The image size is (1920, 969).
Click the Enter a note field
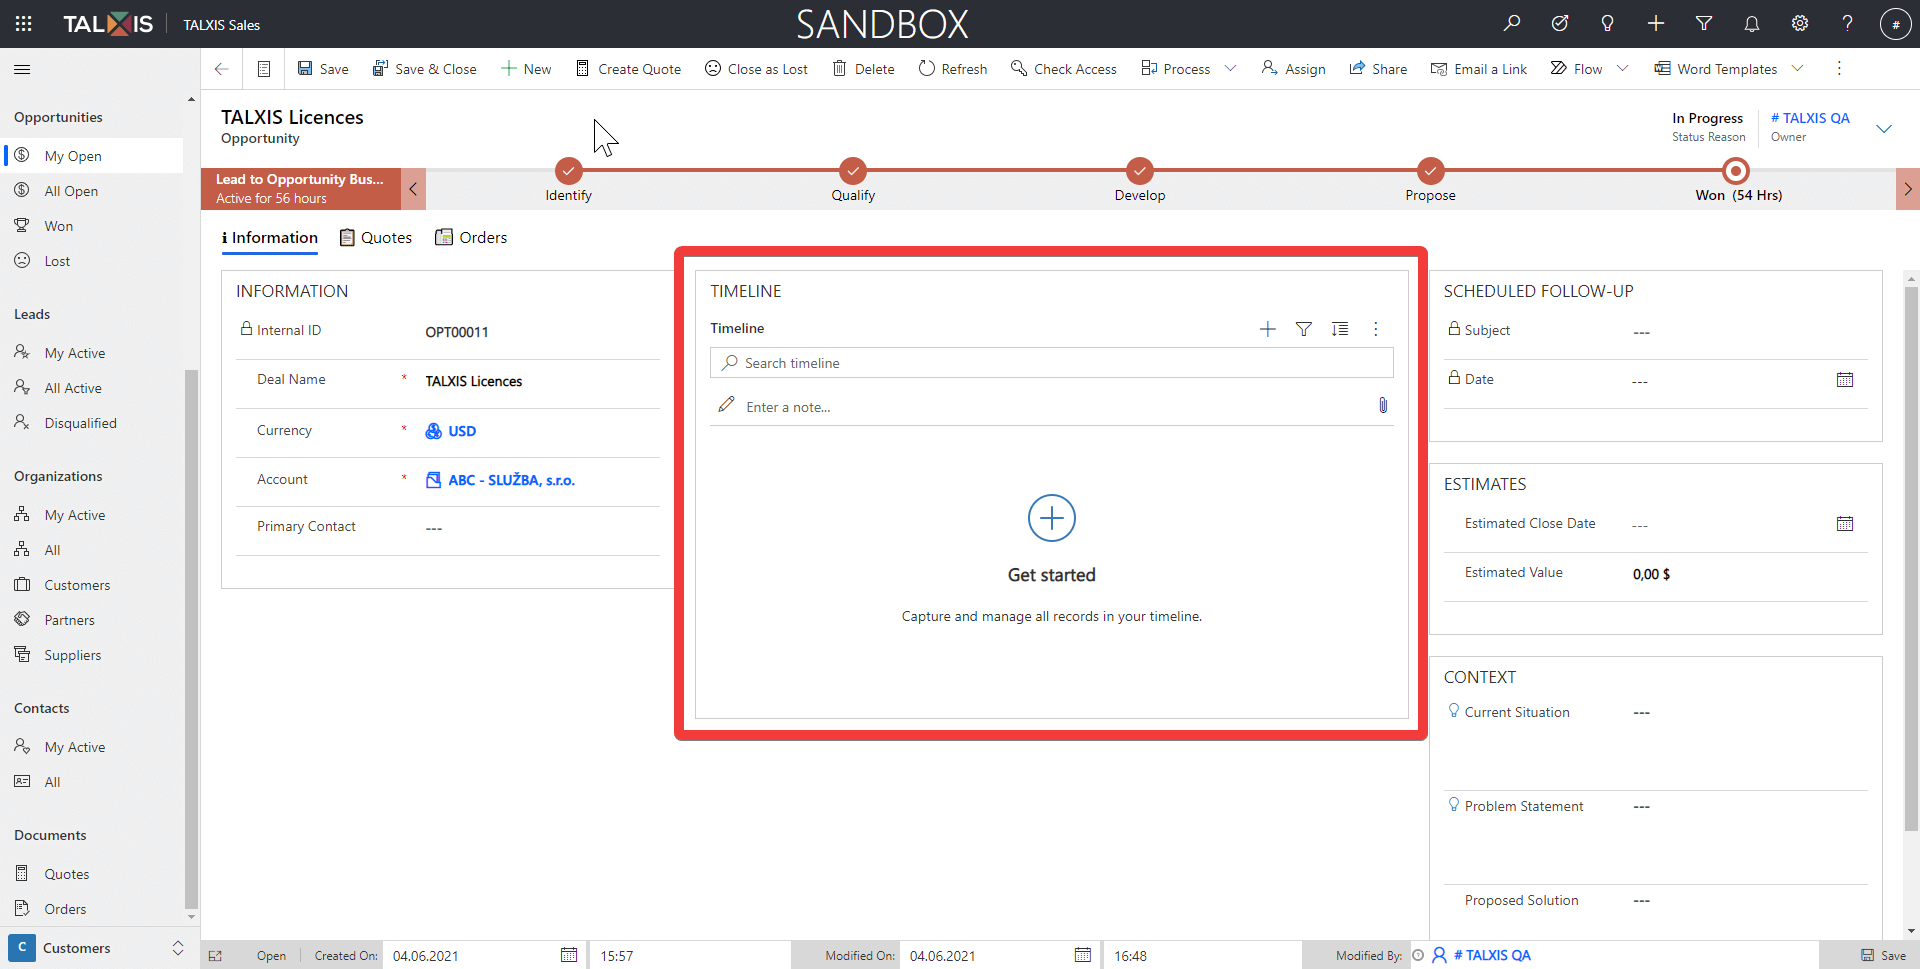tap(1040, 407)
